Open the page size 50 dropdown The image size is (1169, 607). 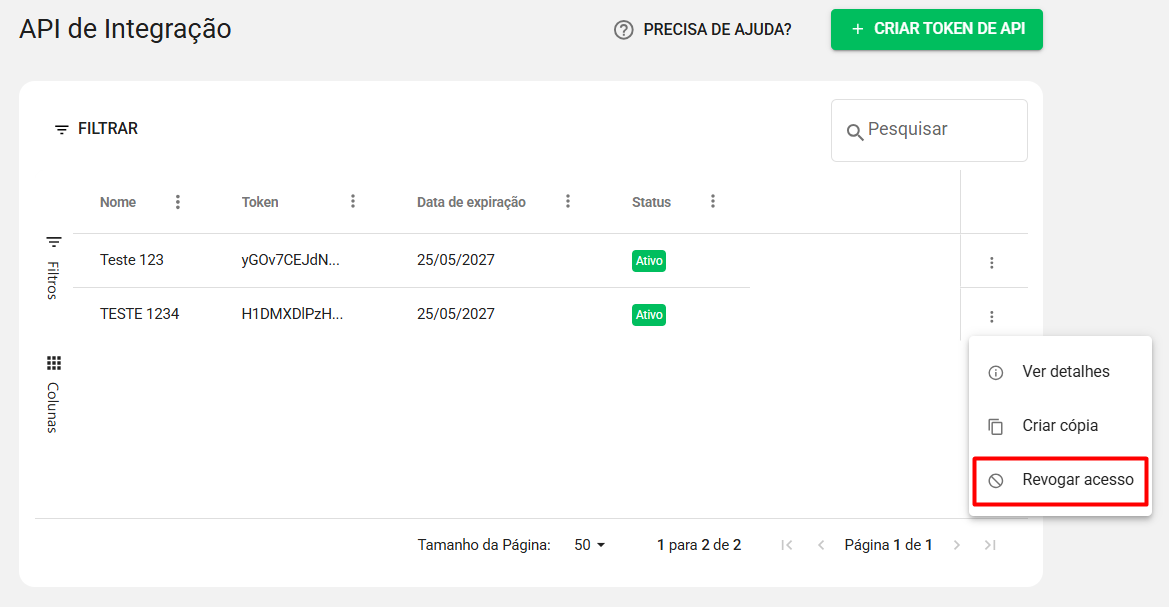pos(589,545)
